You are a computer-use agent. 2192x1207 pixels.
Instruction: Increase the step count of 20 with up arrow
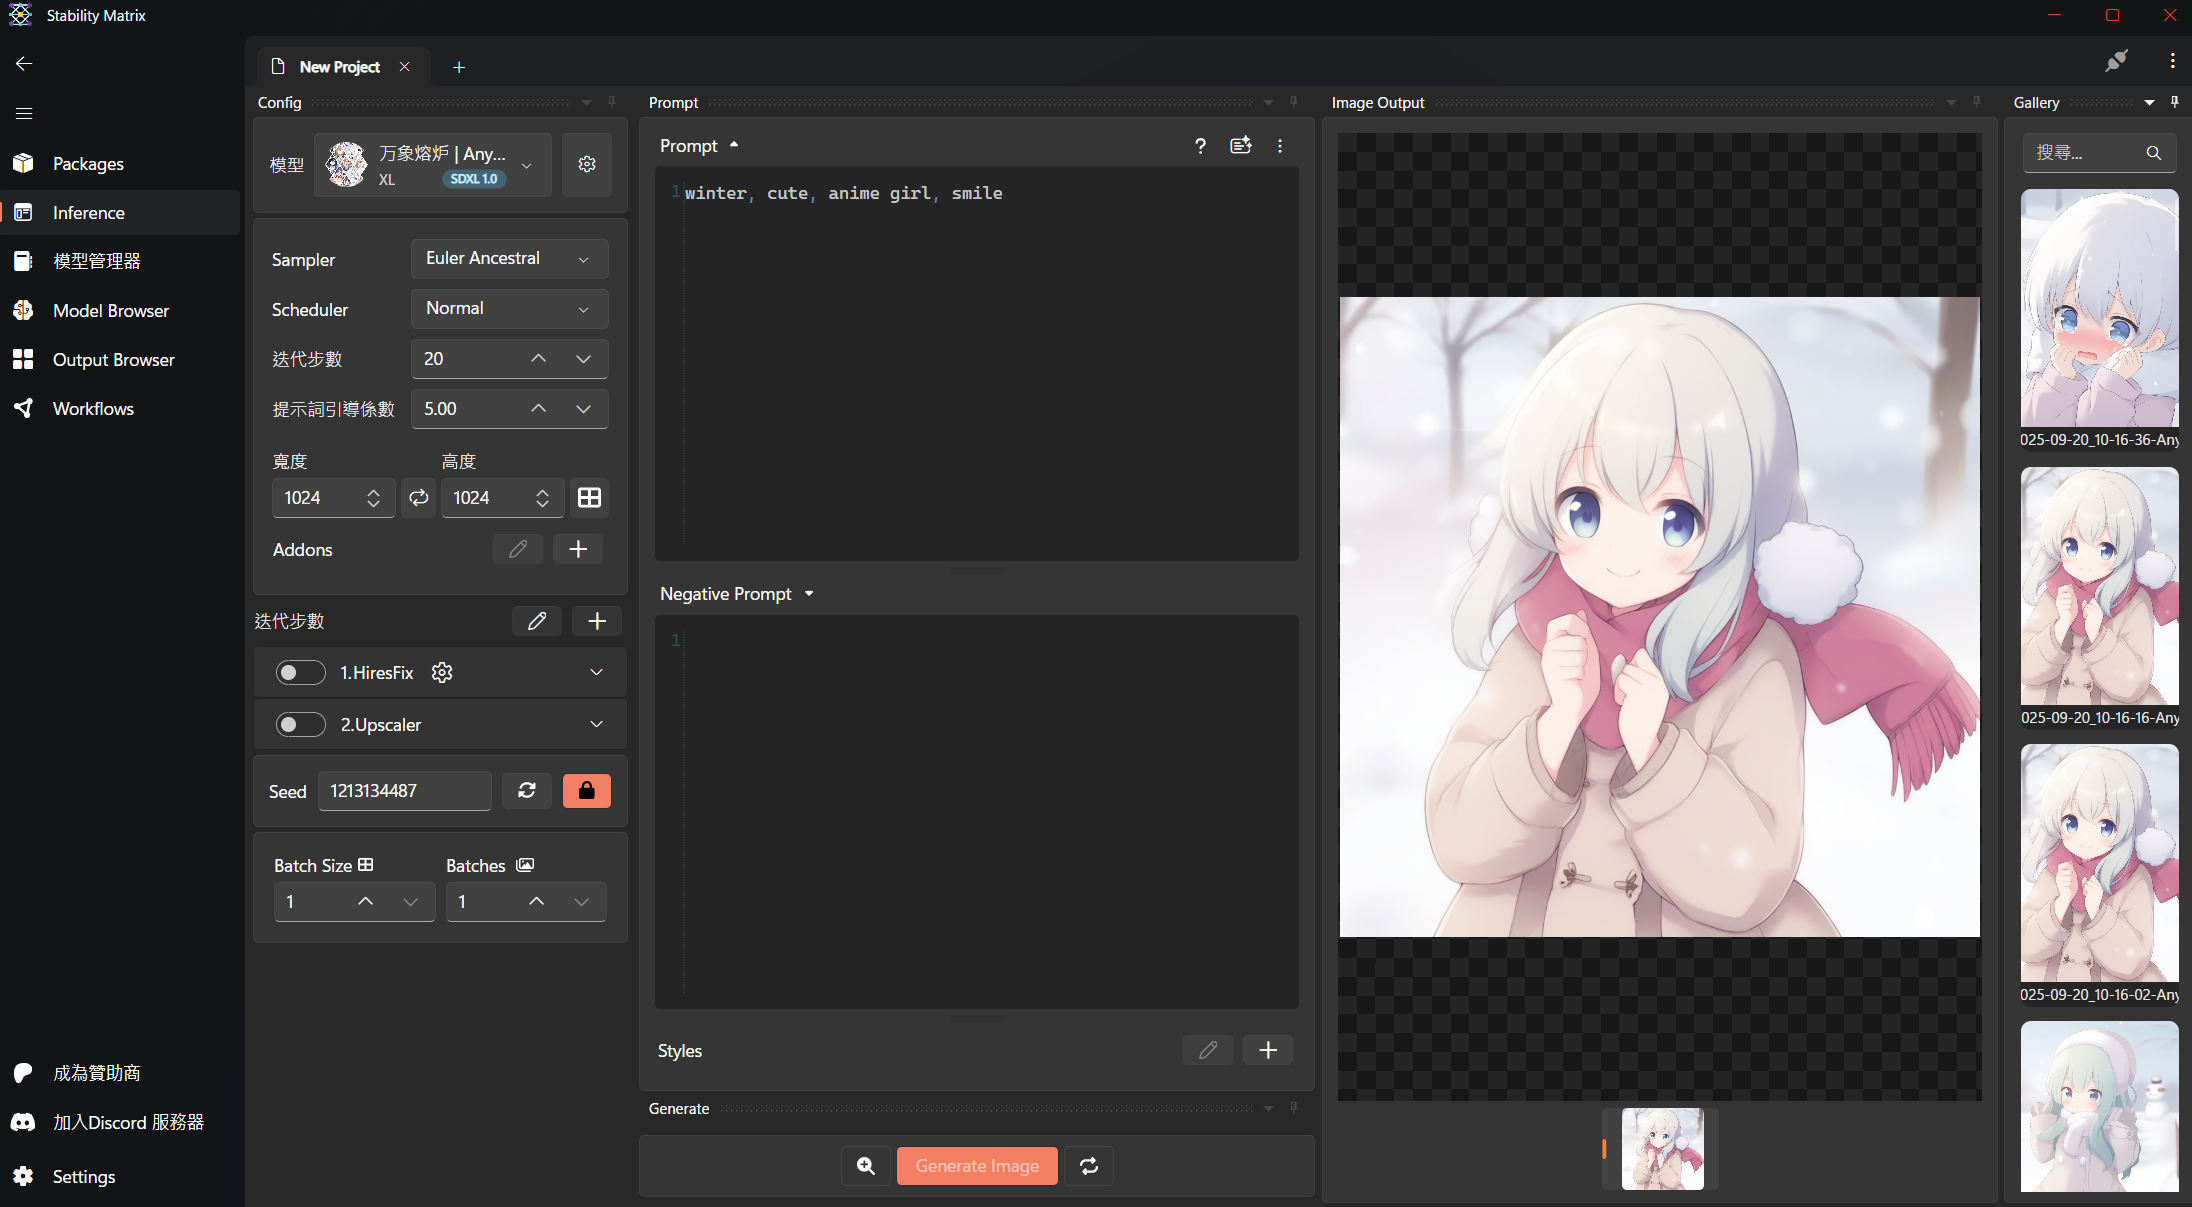(x=538, y=359)
